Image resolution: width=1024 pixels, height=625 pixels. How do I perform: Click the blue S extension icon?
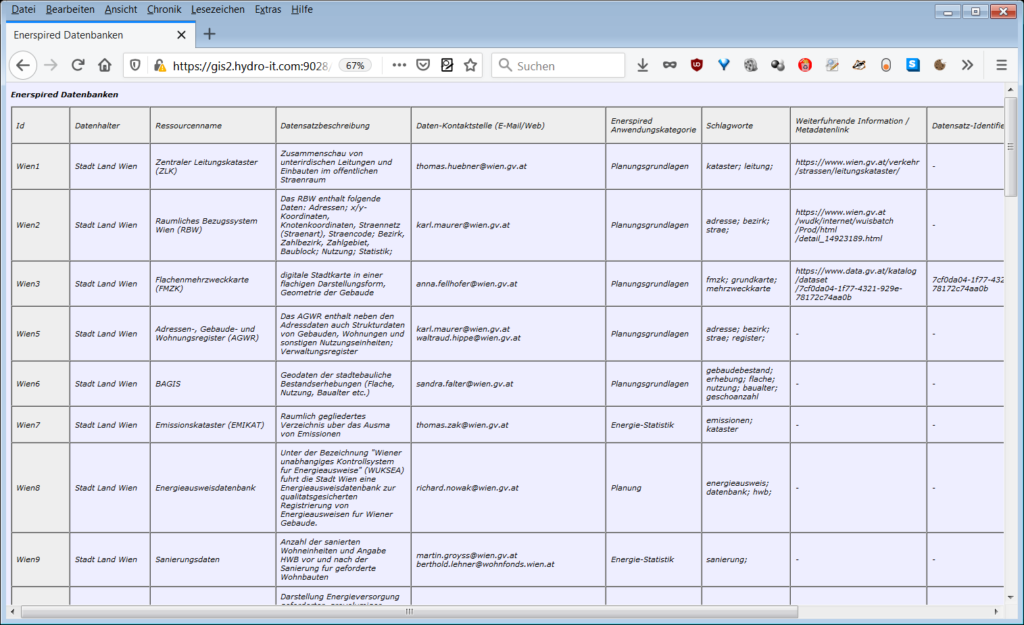[913, 65]
